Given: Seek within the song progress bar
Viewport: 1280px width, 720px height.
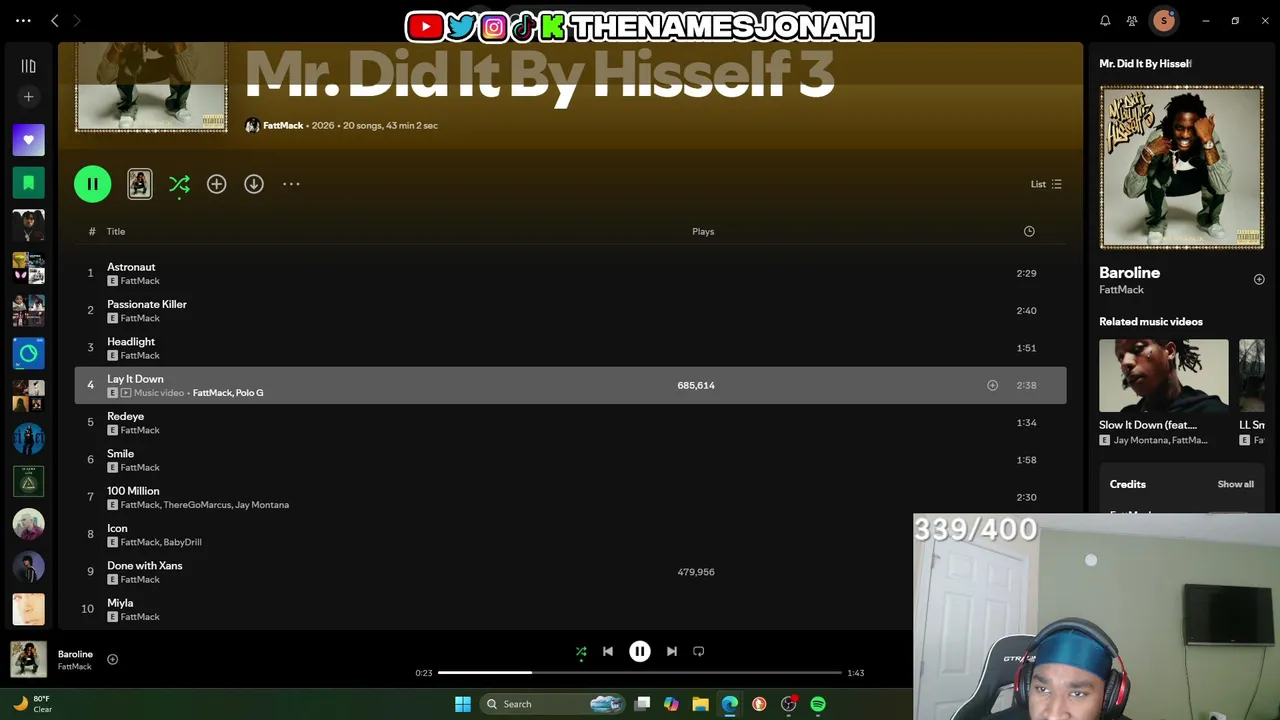Looking at the screenshot, I should pos(640,673).
